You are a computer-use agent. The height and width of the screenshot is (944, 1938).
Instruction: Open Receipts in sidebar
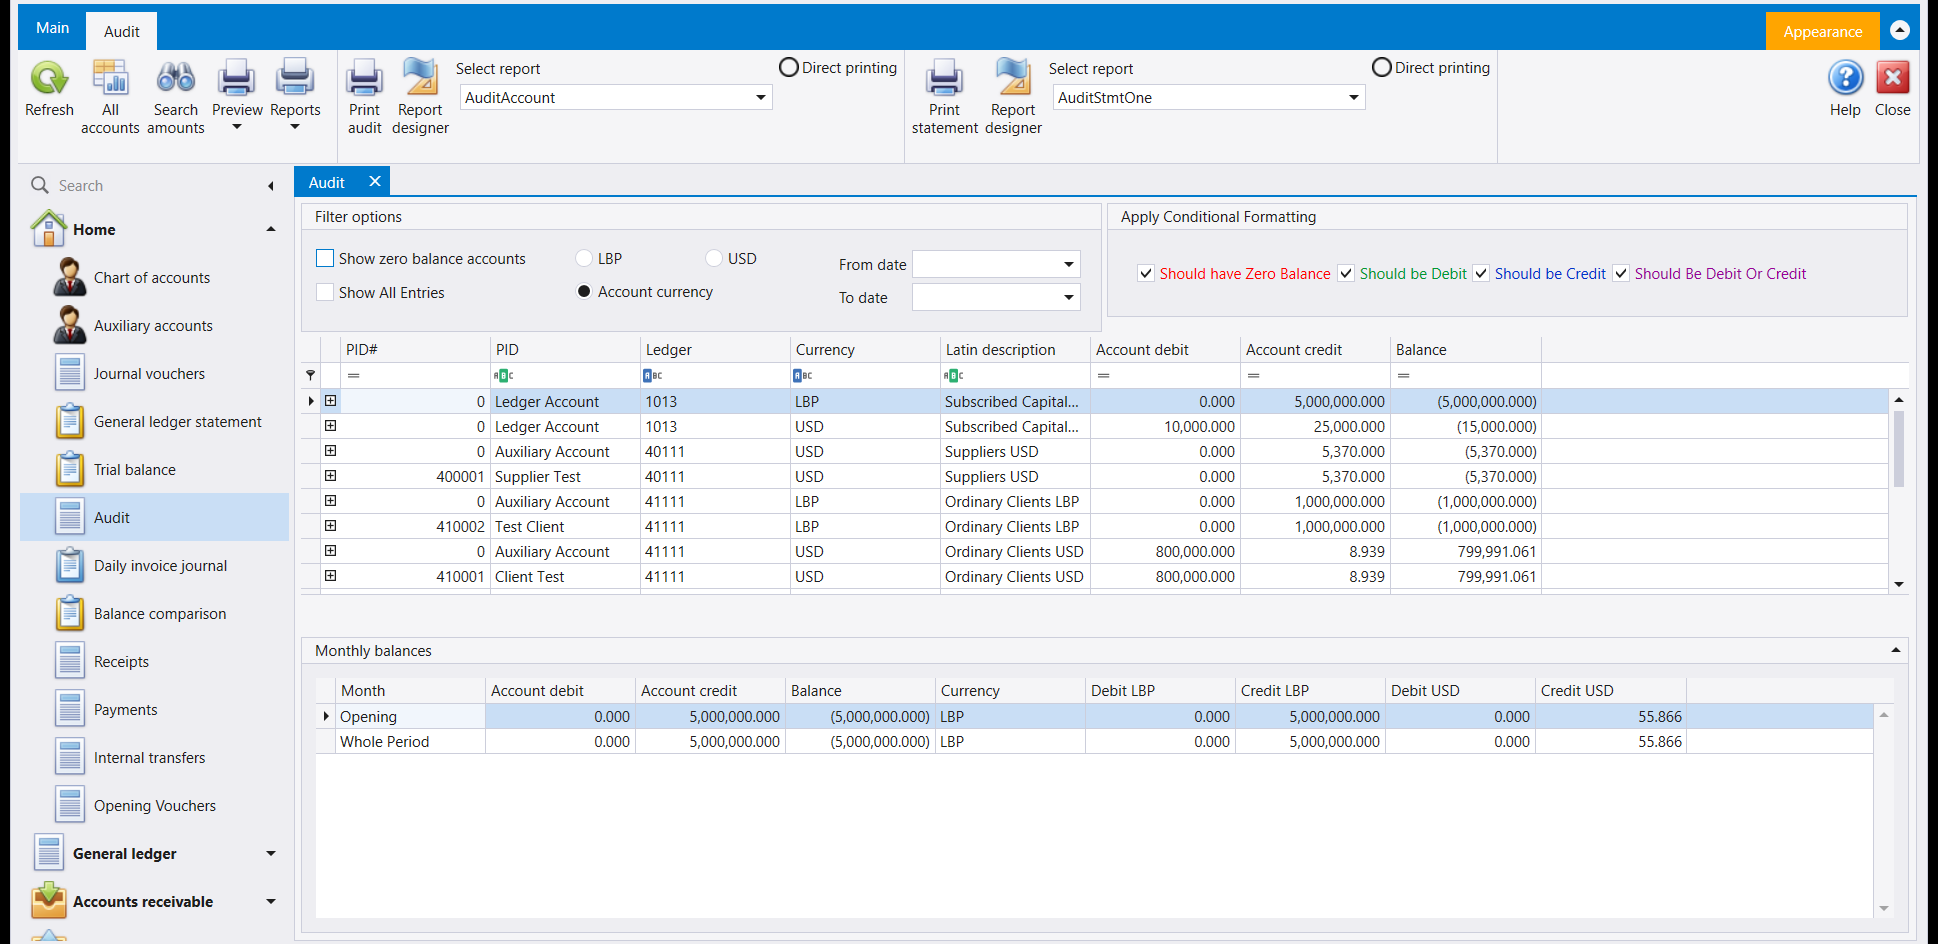pyautogui.click(x=121, y=662)
